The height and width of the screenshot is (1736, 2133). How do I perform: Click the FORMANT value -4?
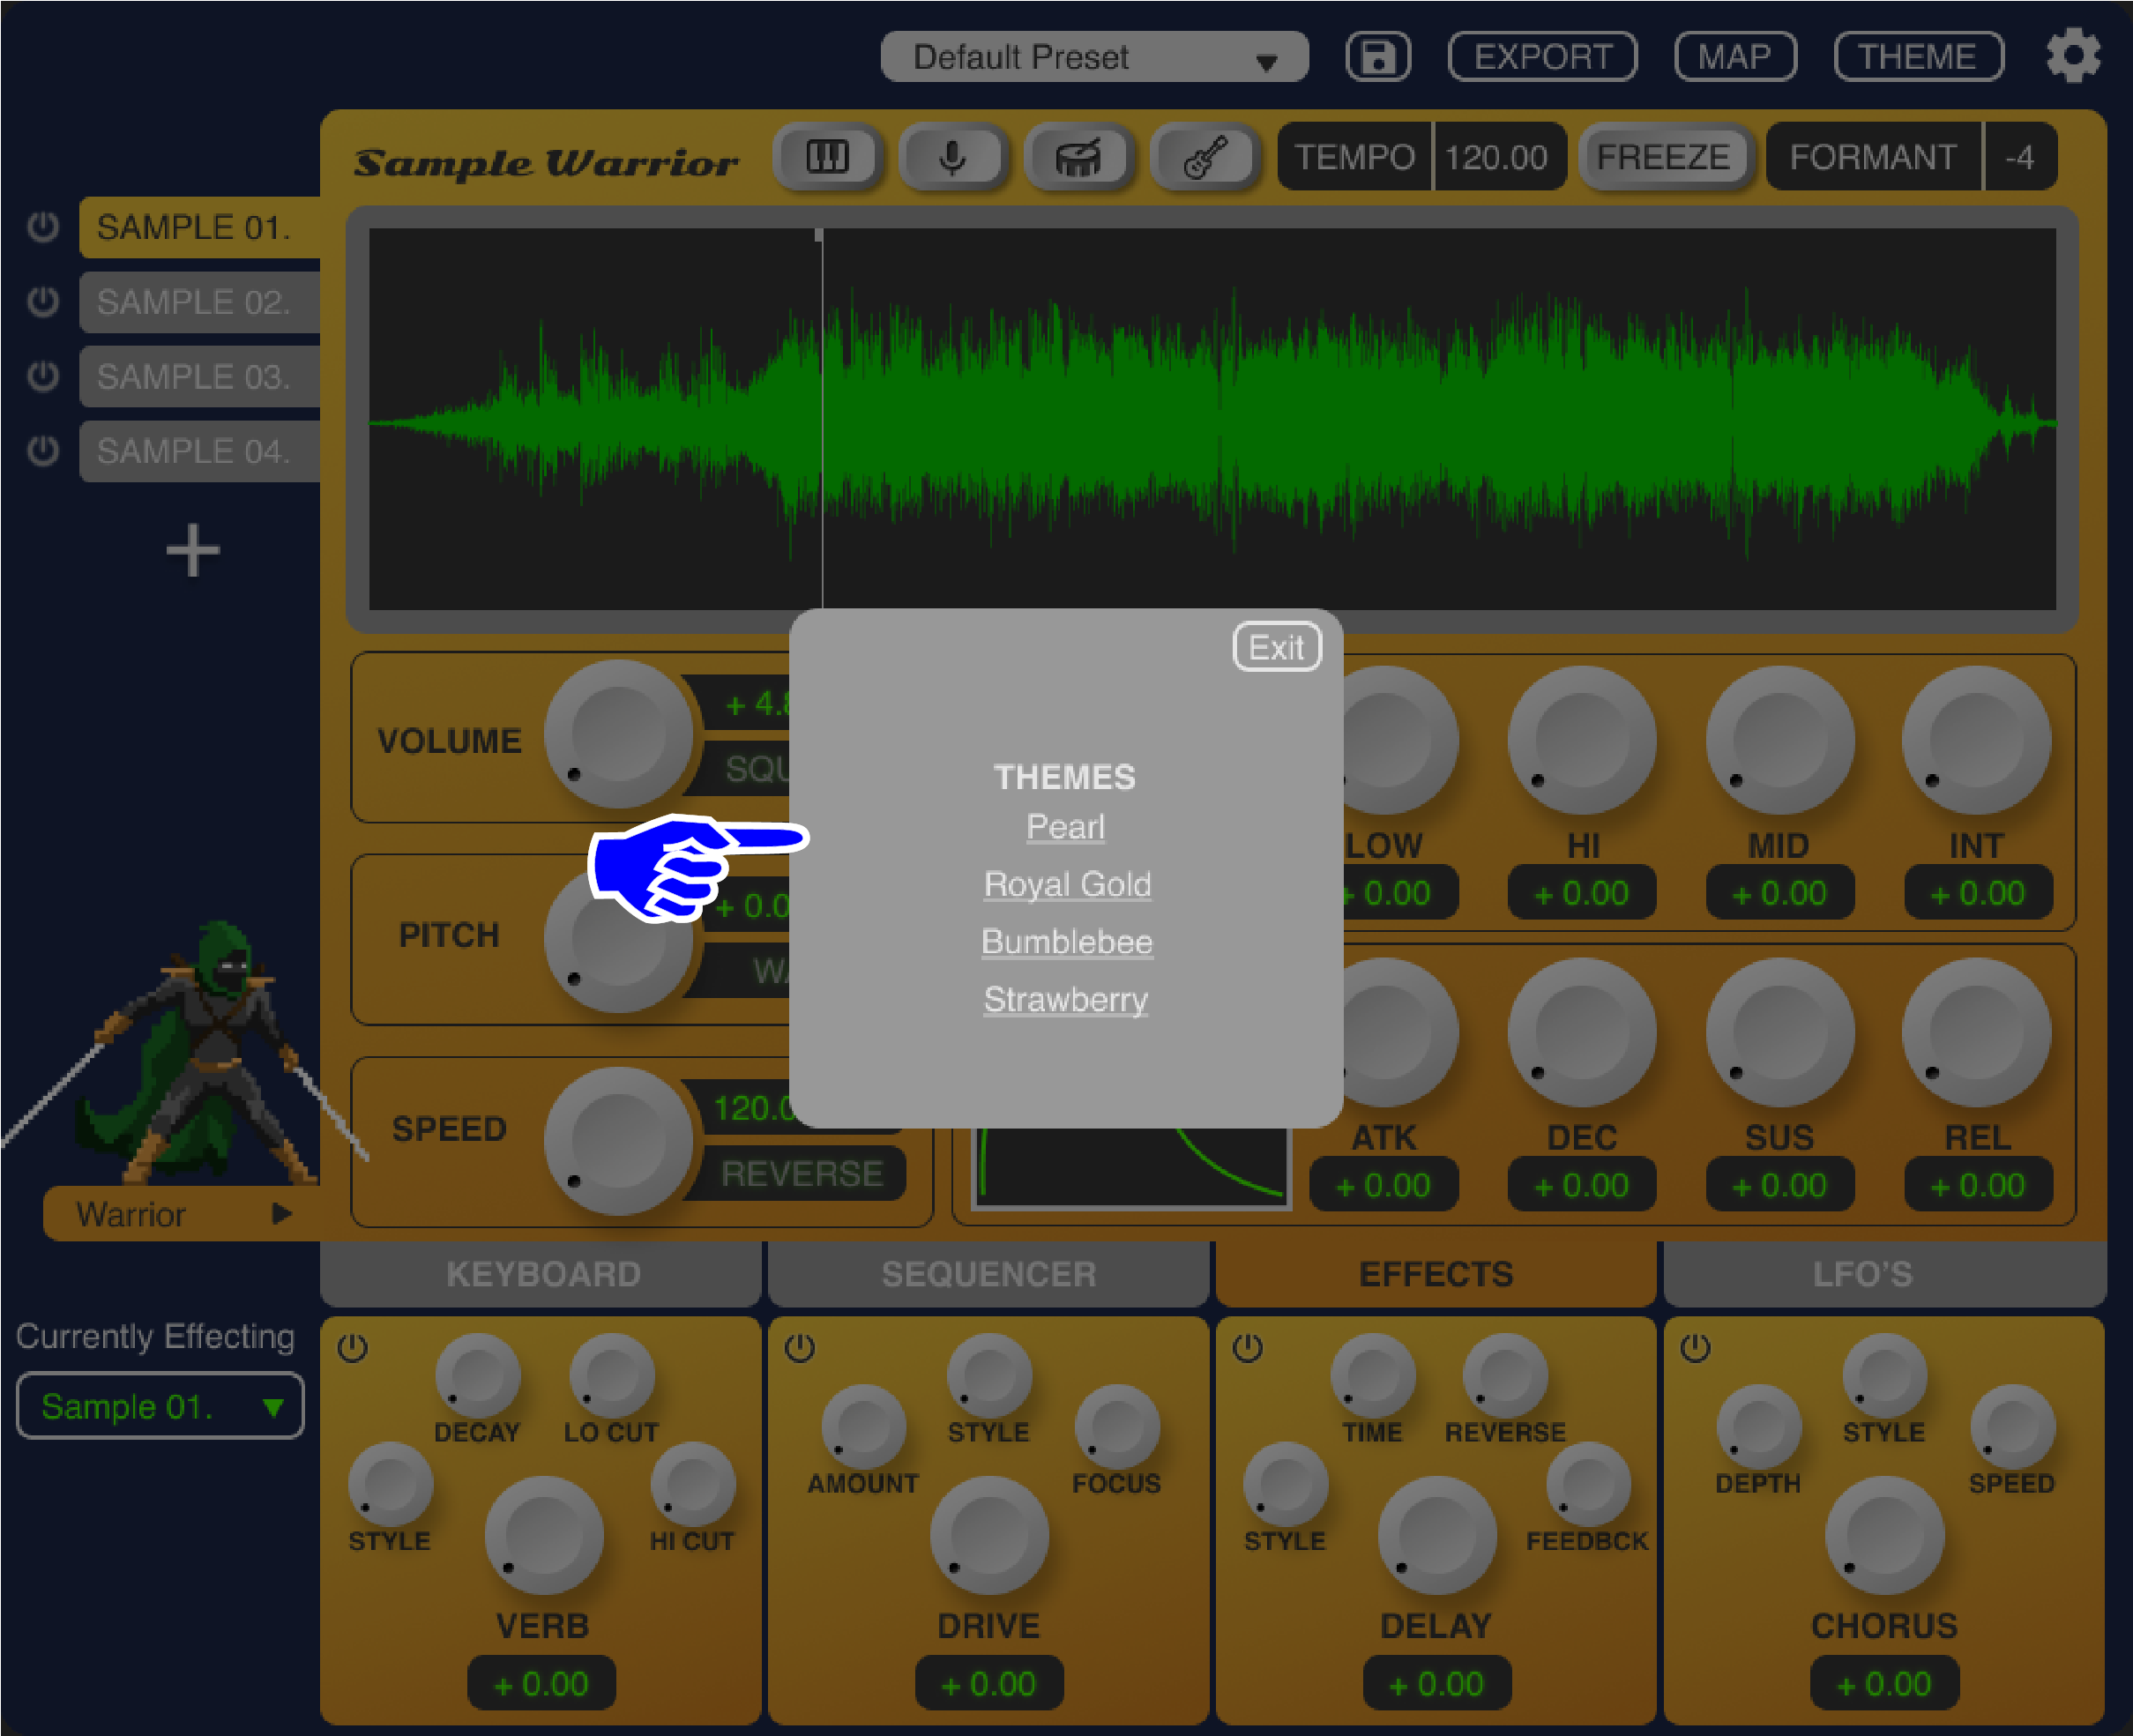pos(2019,157)
